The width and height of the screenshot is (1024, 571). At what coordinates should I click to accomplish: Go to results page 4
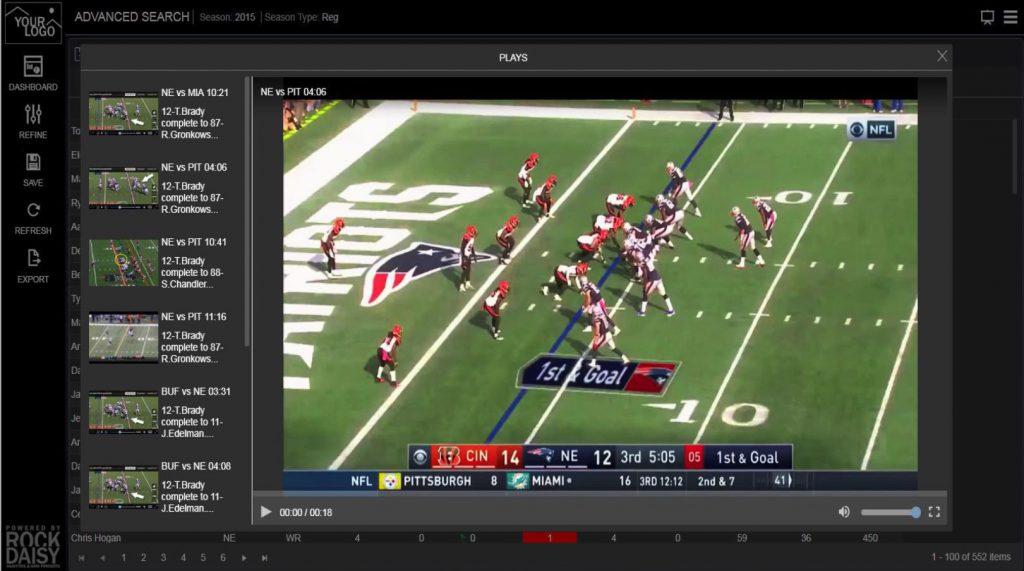point(183,557)
